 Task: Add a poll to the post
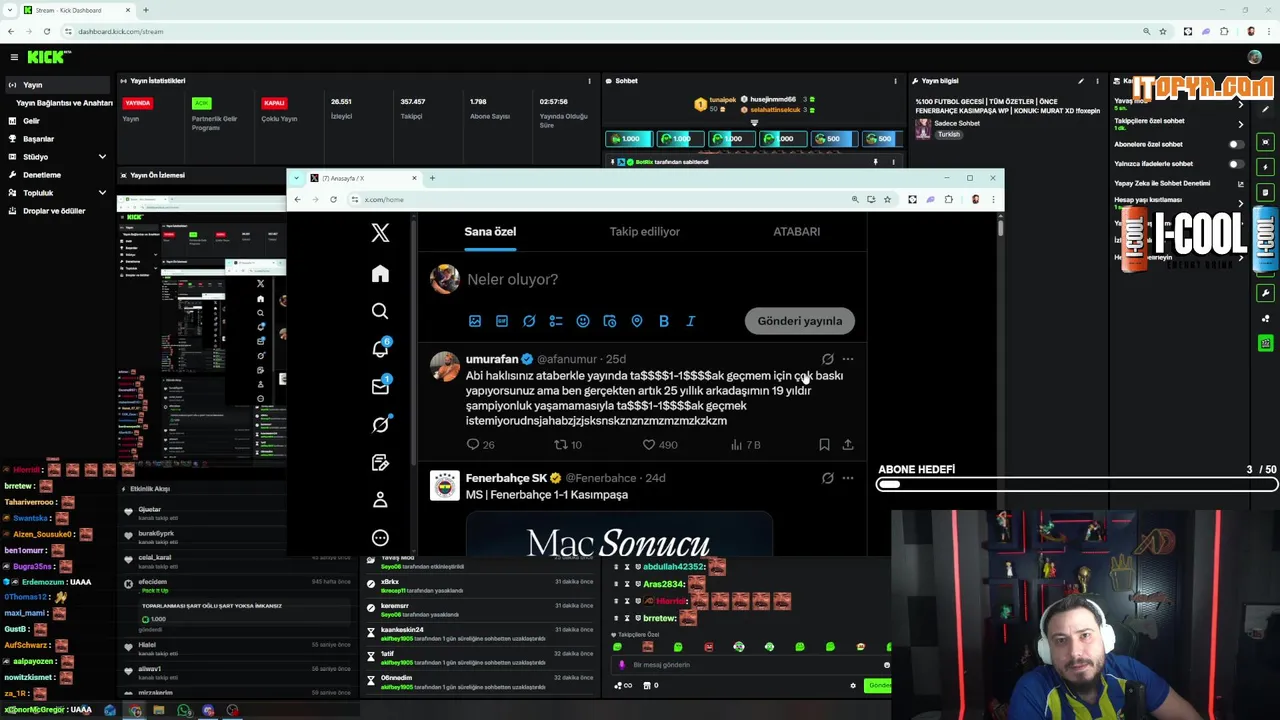(556, 321)
